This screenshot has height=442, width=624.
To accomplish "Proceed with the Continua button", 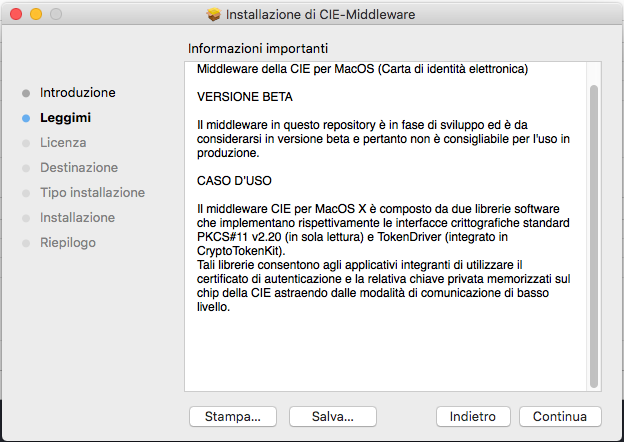I will click(560, 417).
